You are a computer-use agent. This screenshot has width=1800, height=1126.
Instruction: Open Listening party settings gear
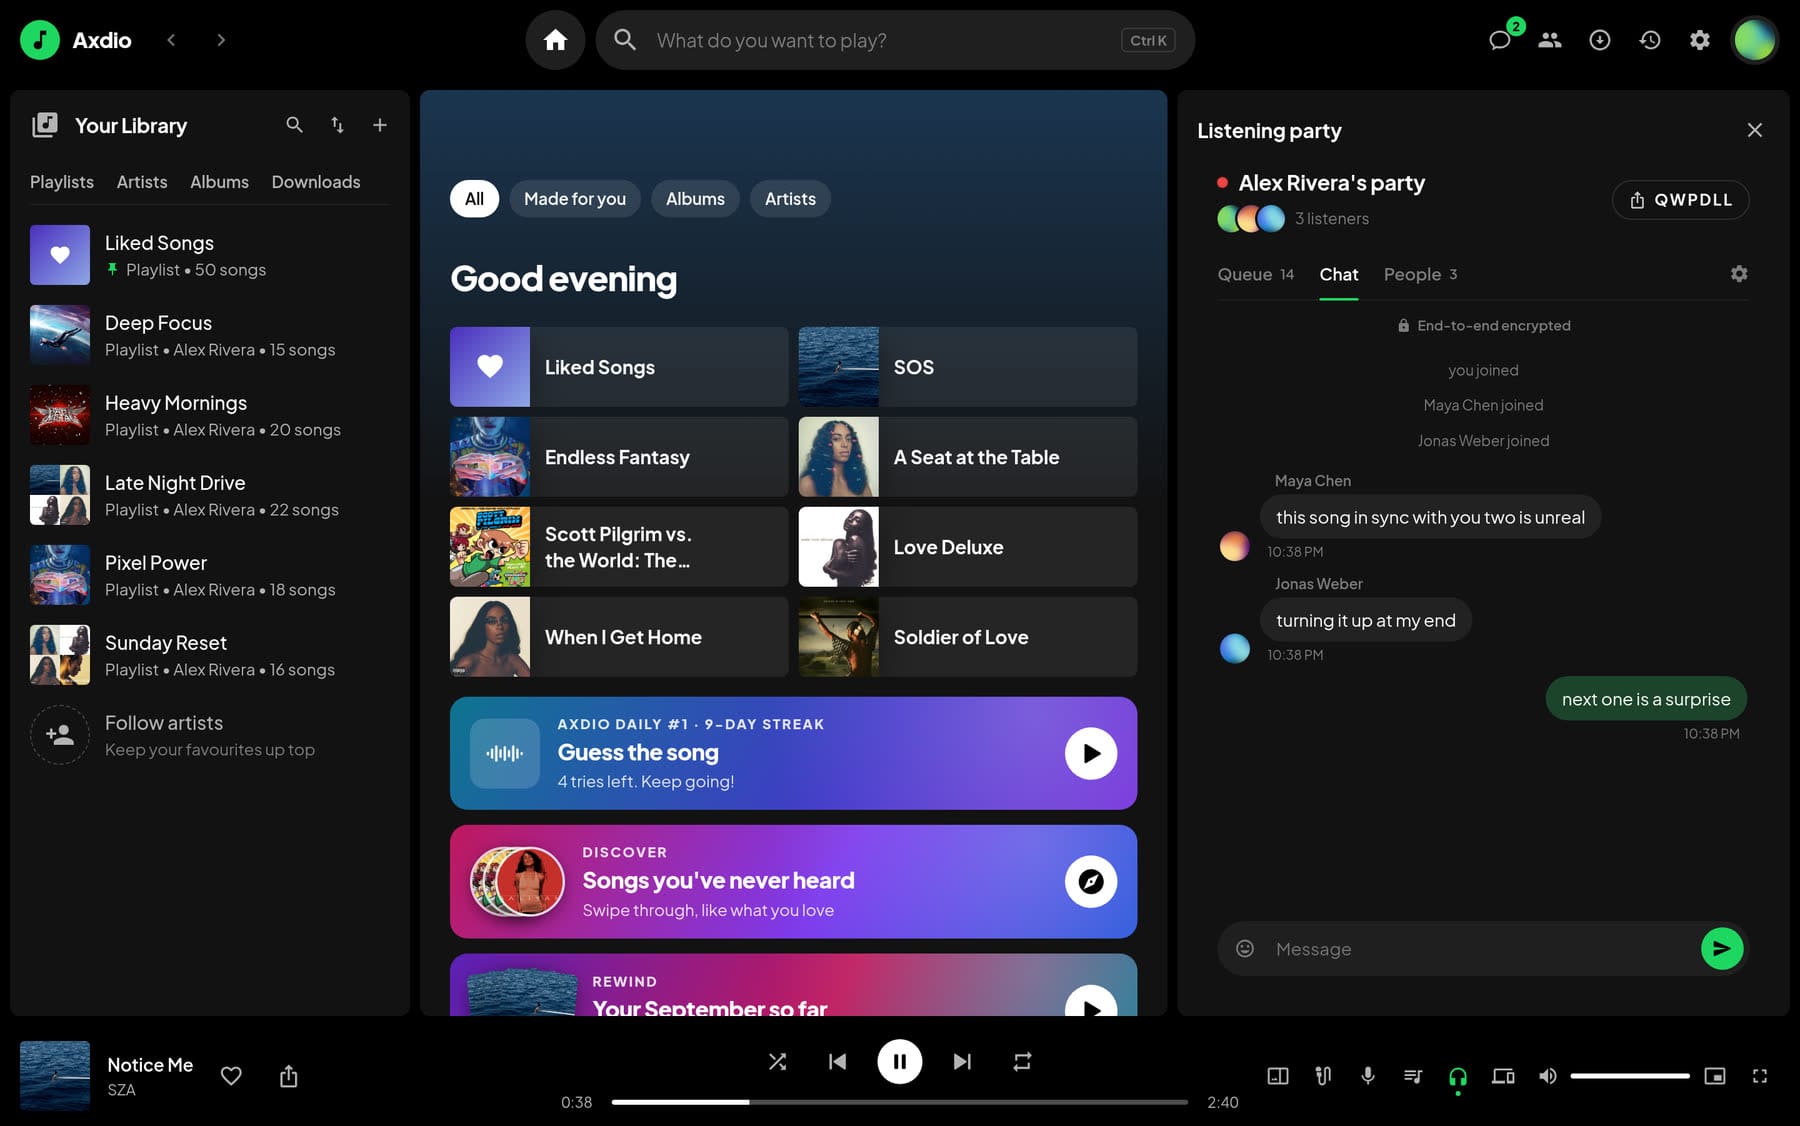point(1739,274)
